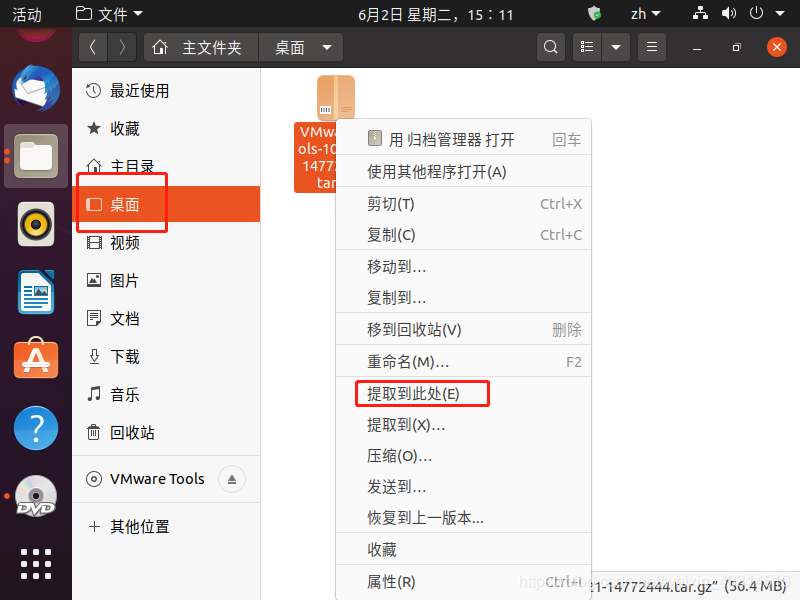Choose 重命名(M) in the context menu
Image resolution: width=800 pixels, height=600 pixels.
pyautogui.click(x=408, y=361)
